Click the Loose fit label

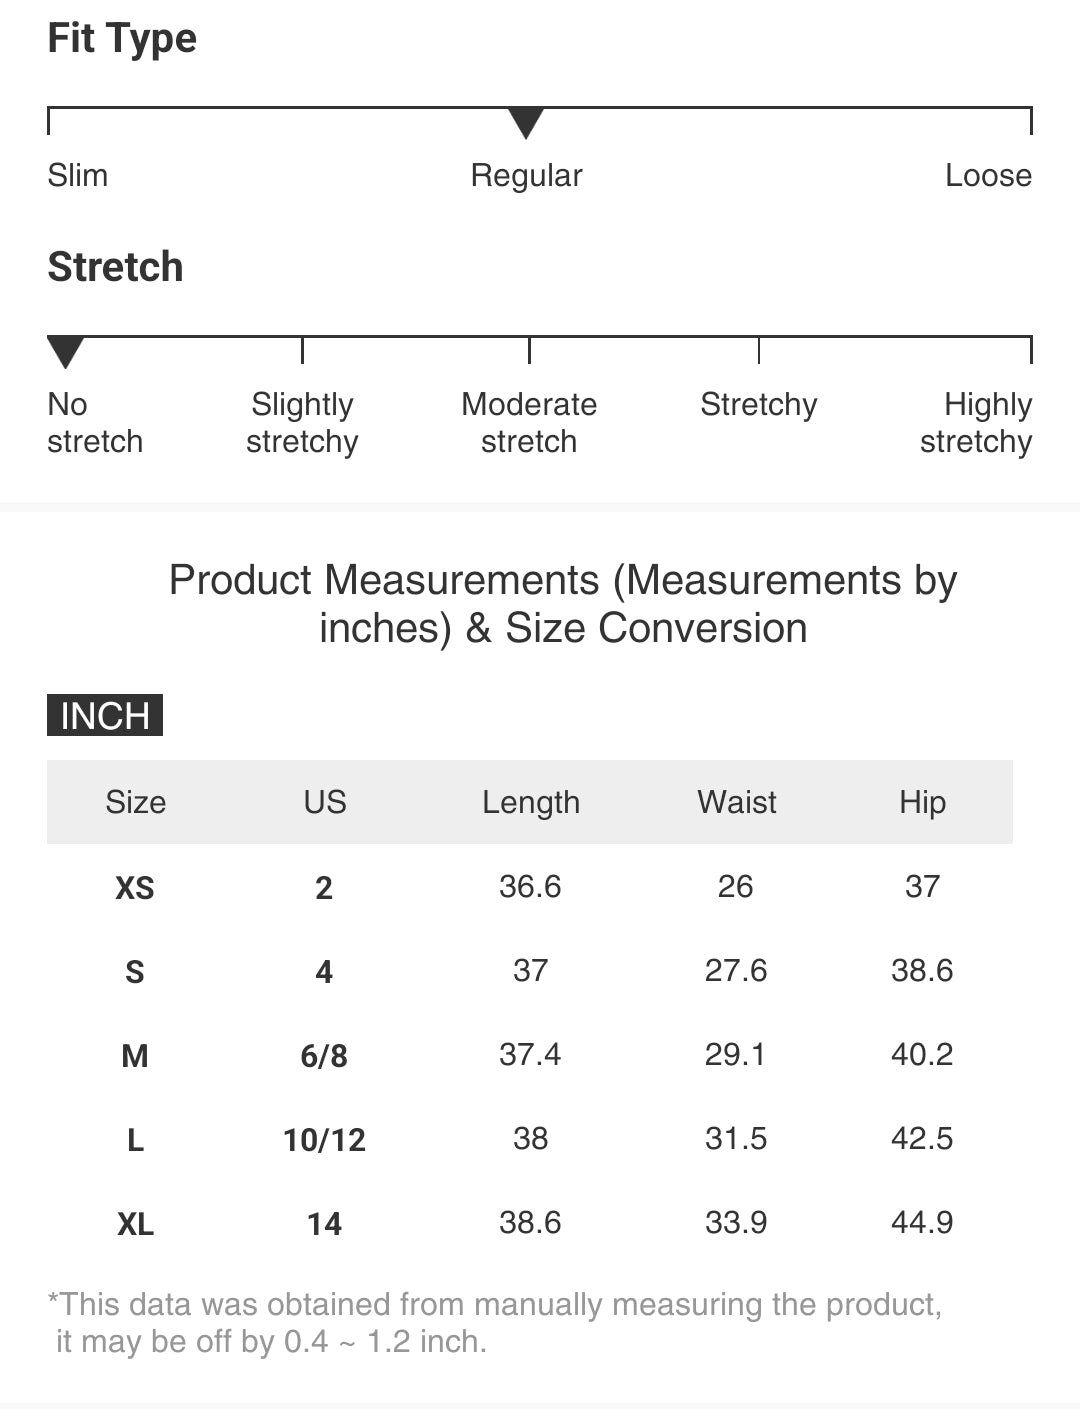pos(988,175)
